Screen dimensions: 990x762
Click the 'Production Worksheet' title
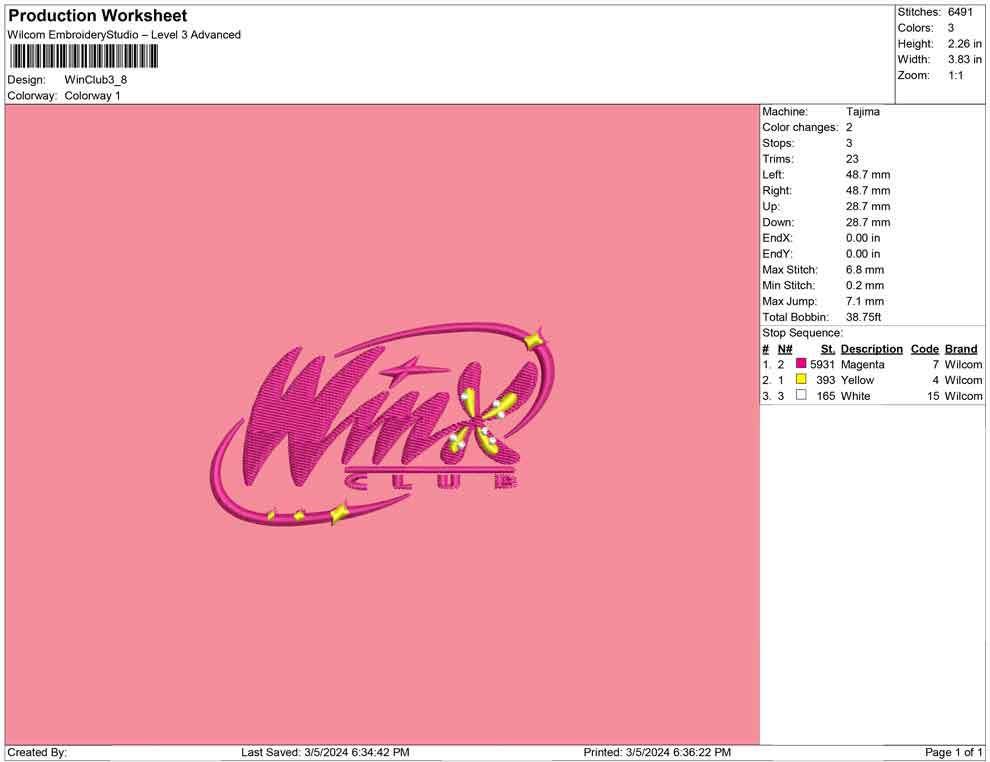98,16
